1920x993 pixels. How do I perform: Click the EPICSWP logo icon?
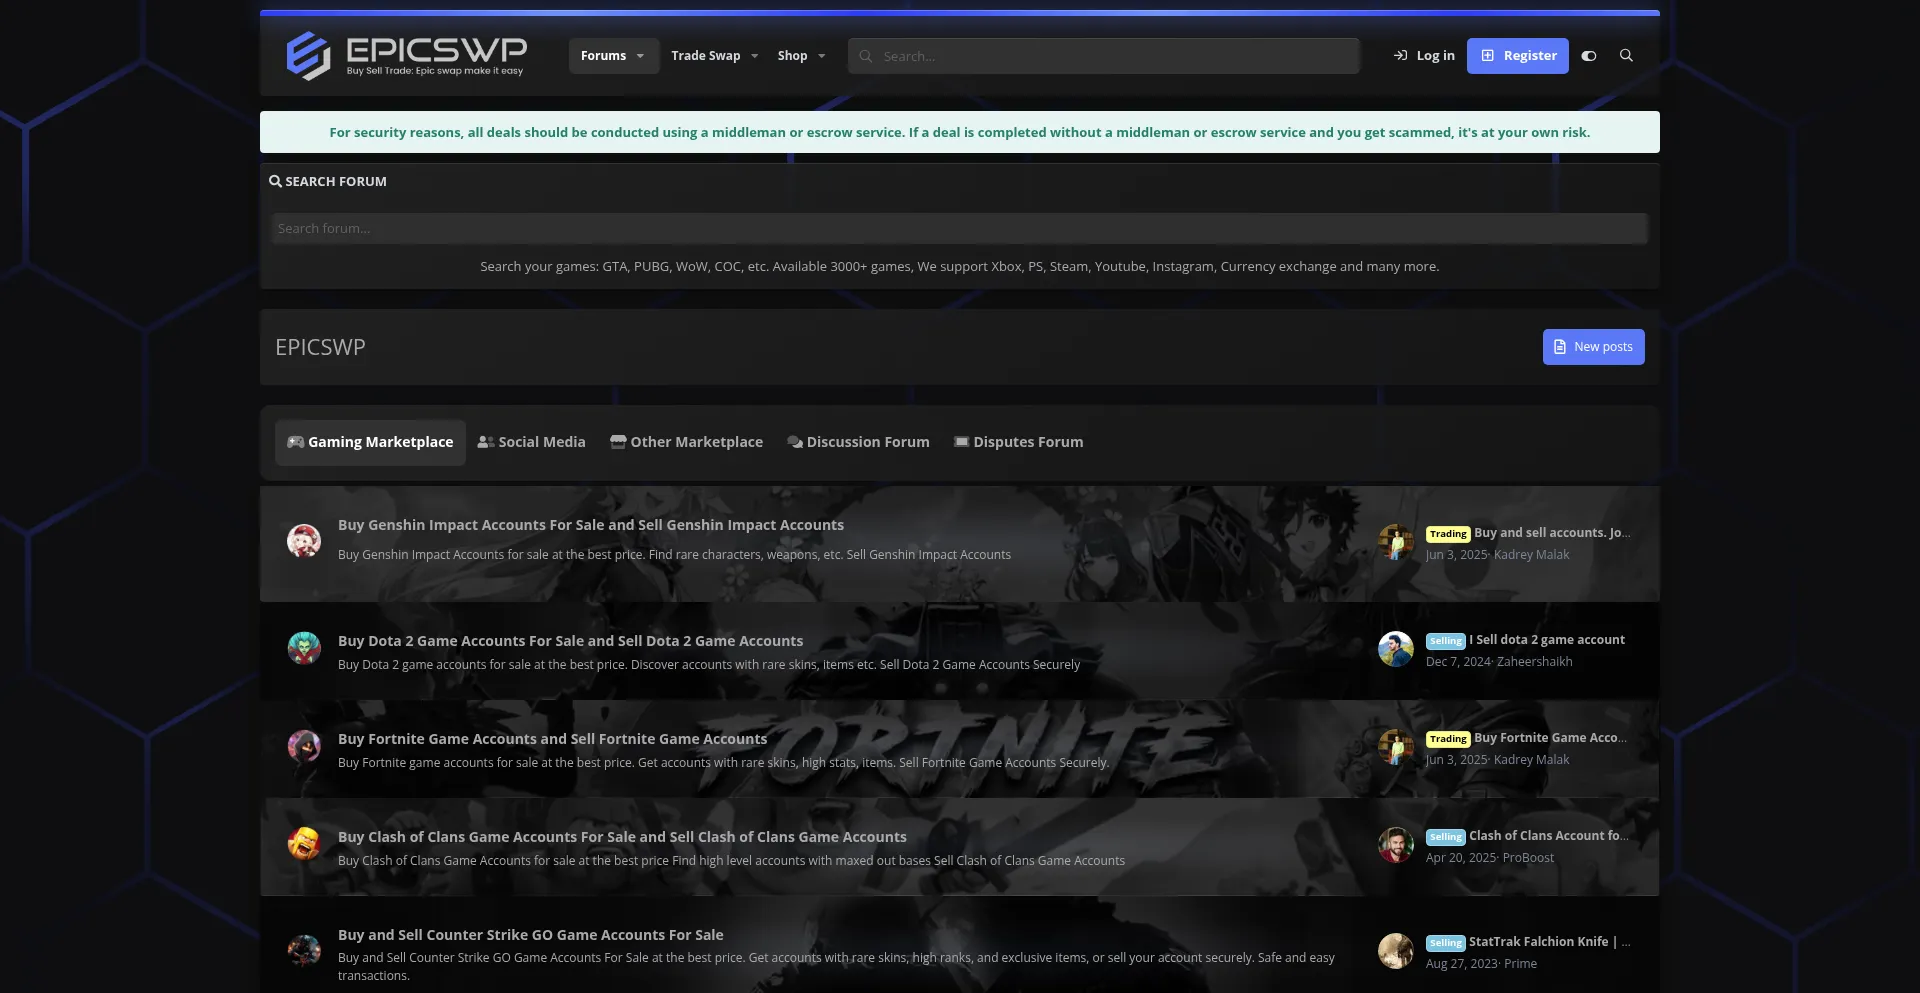coord(308,56)
